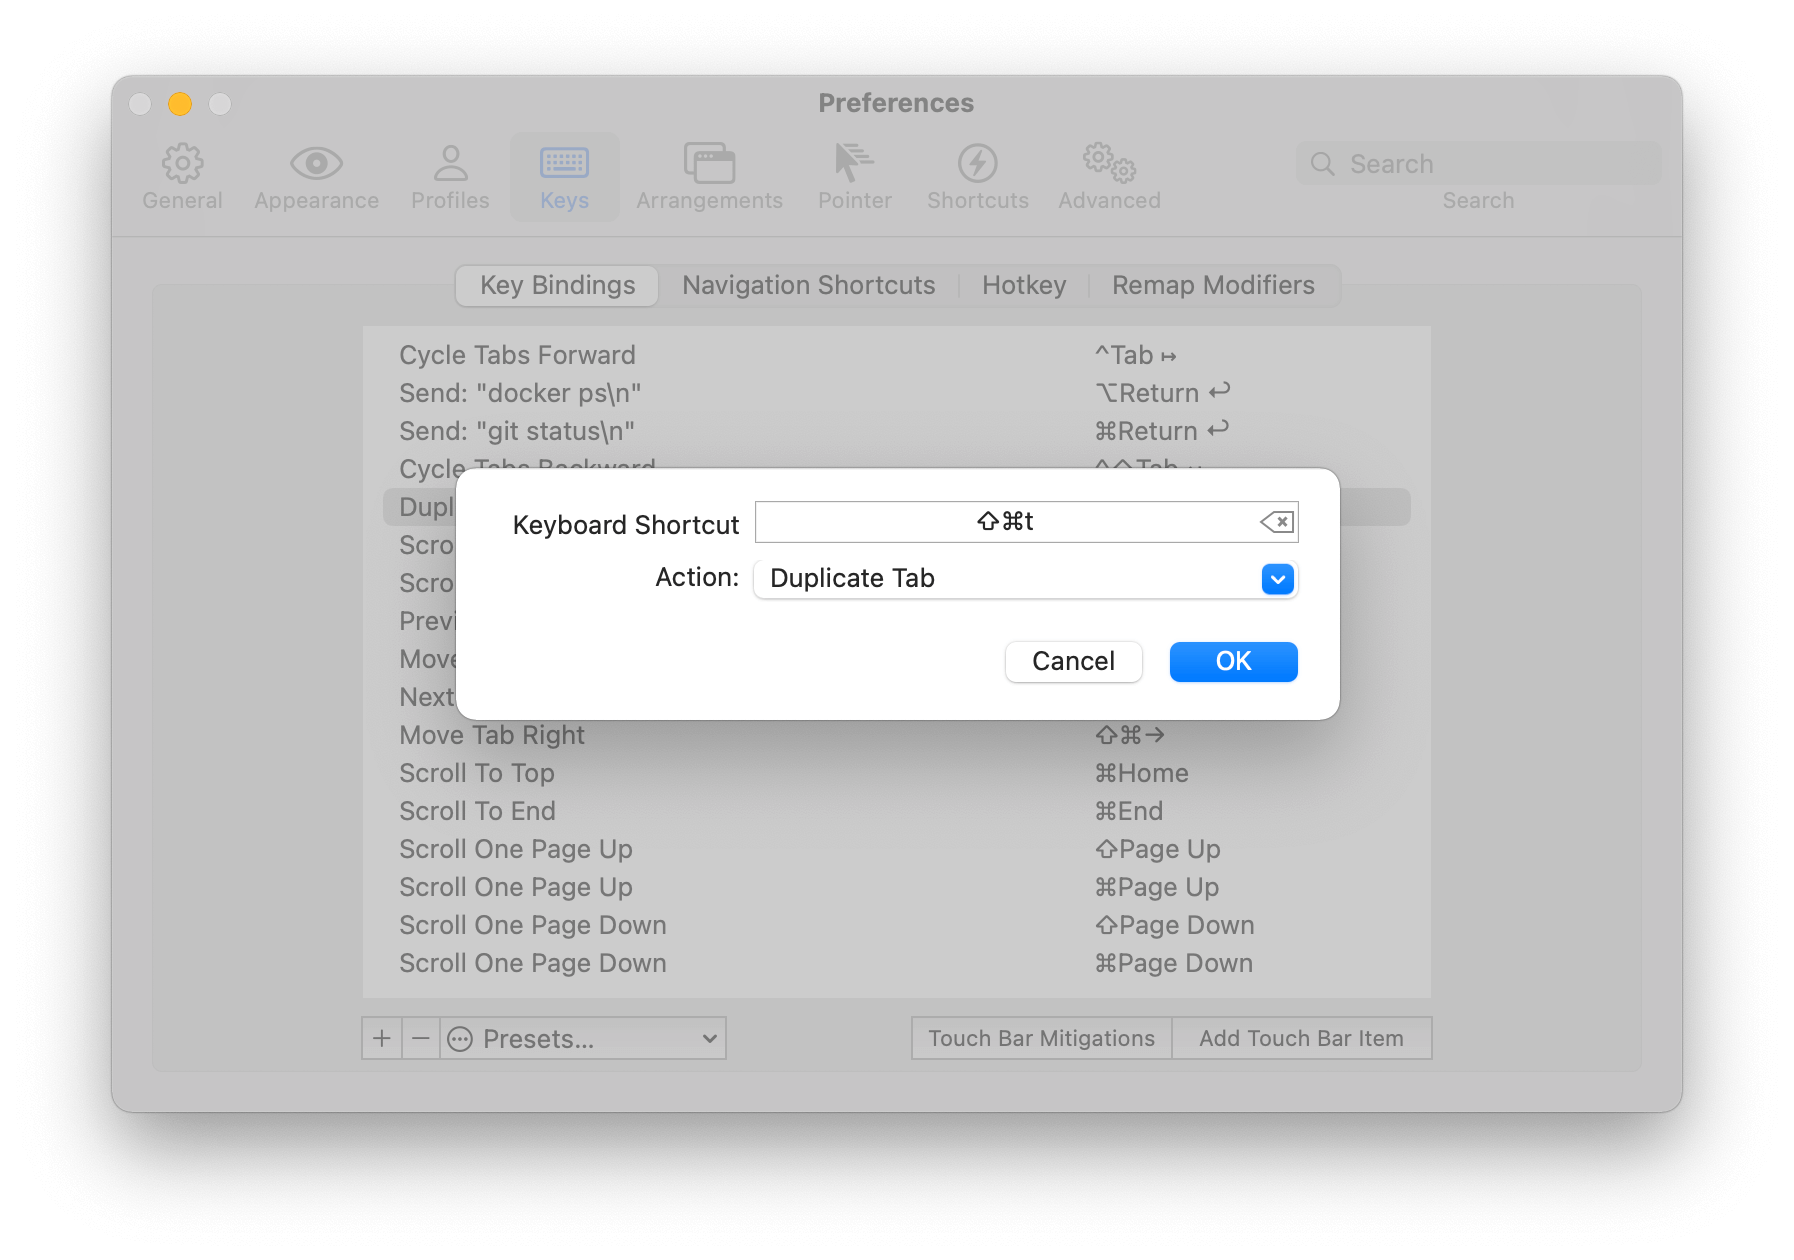Viewport: 1794px width, 1260px height.
Task: Switch to the Navigation Shortcuts tab
Action: tap(808, 285)
